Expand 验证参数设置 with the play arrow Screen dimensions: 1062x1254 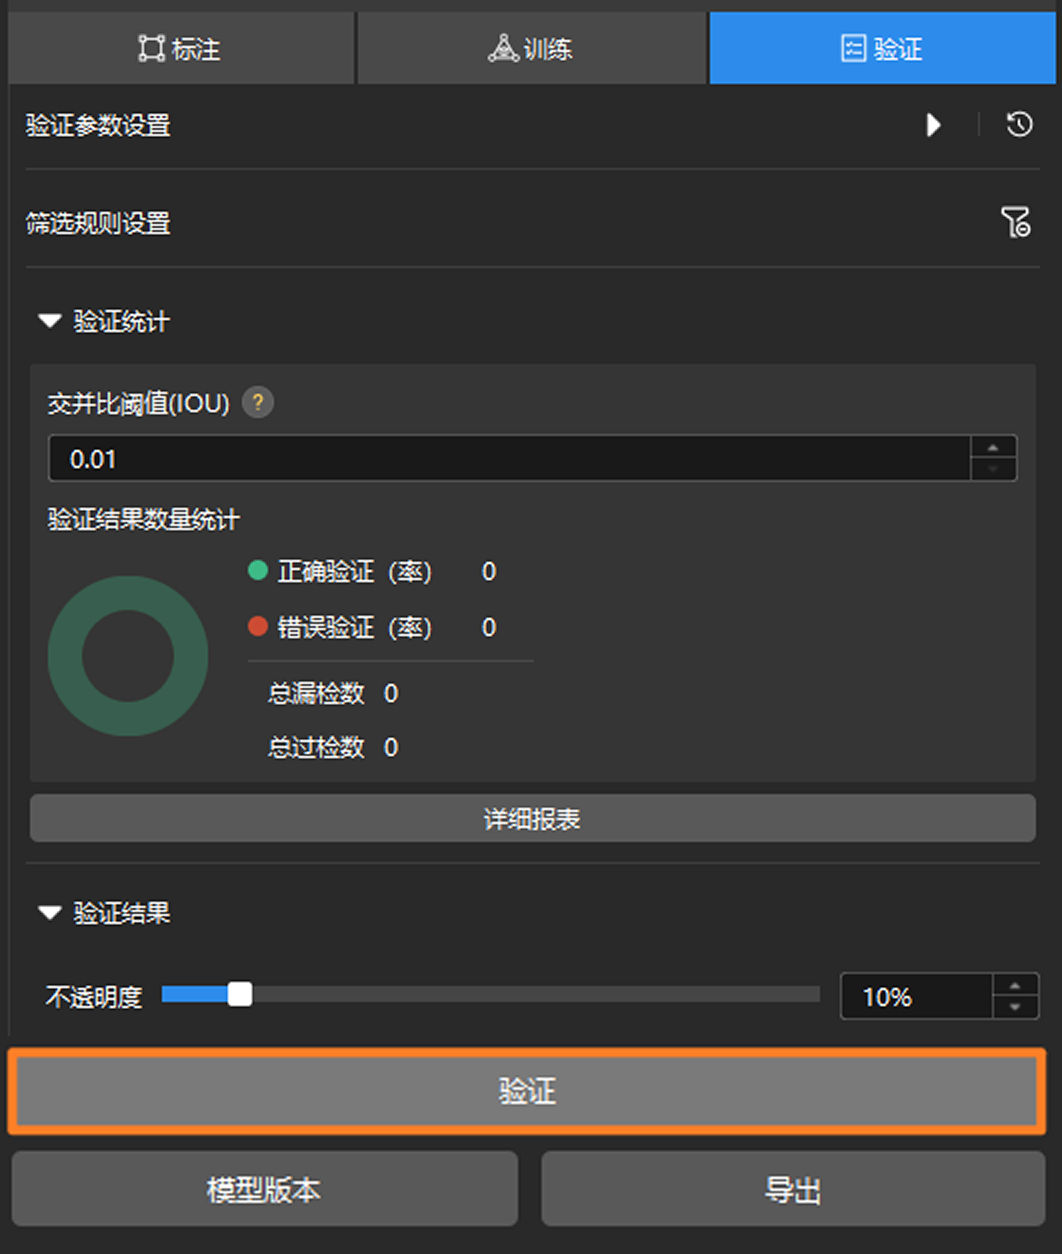pos(933,125)
